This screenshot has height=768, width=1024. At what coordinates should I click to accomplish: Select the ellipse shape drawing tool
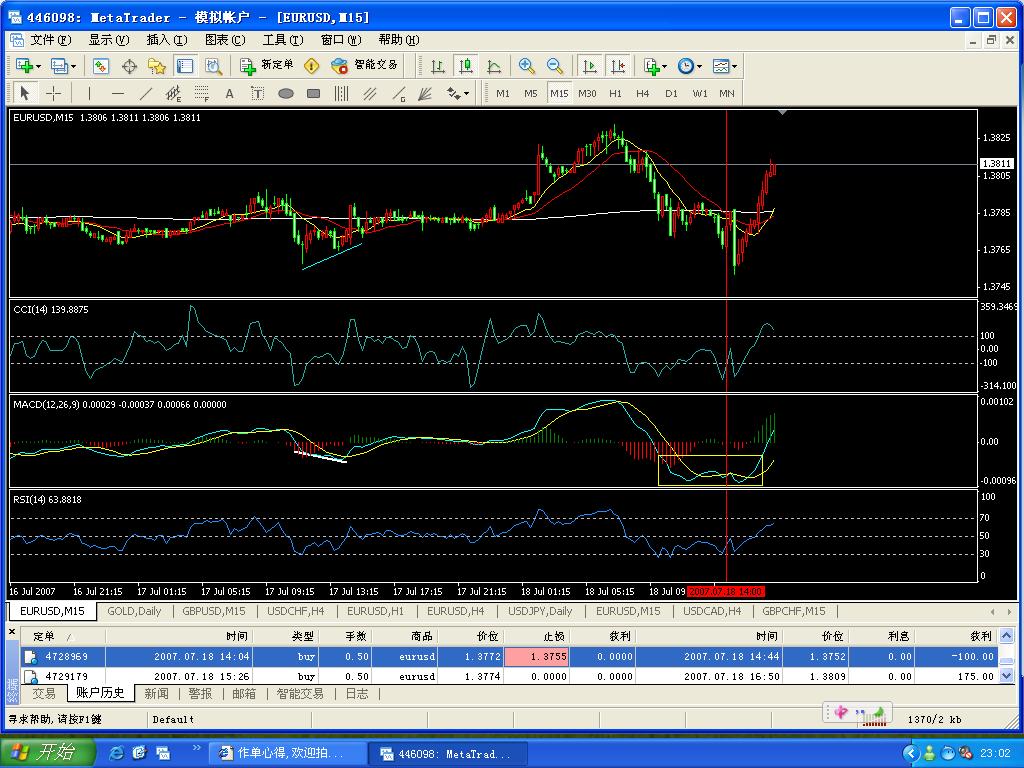pos(285,93)
